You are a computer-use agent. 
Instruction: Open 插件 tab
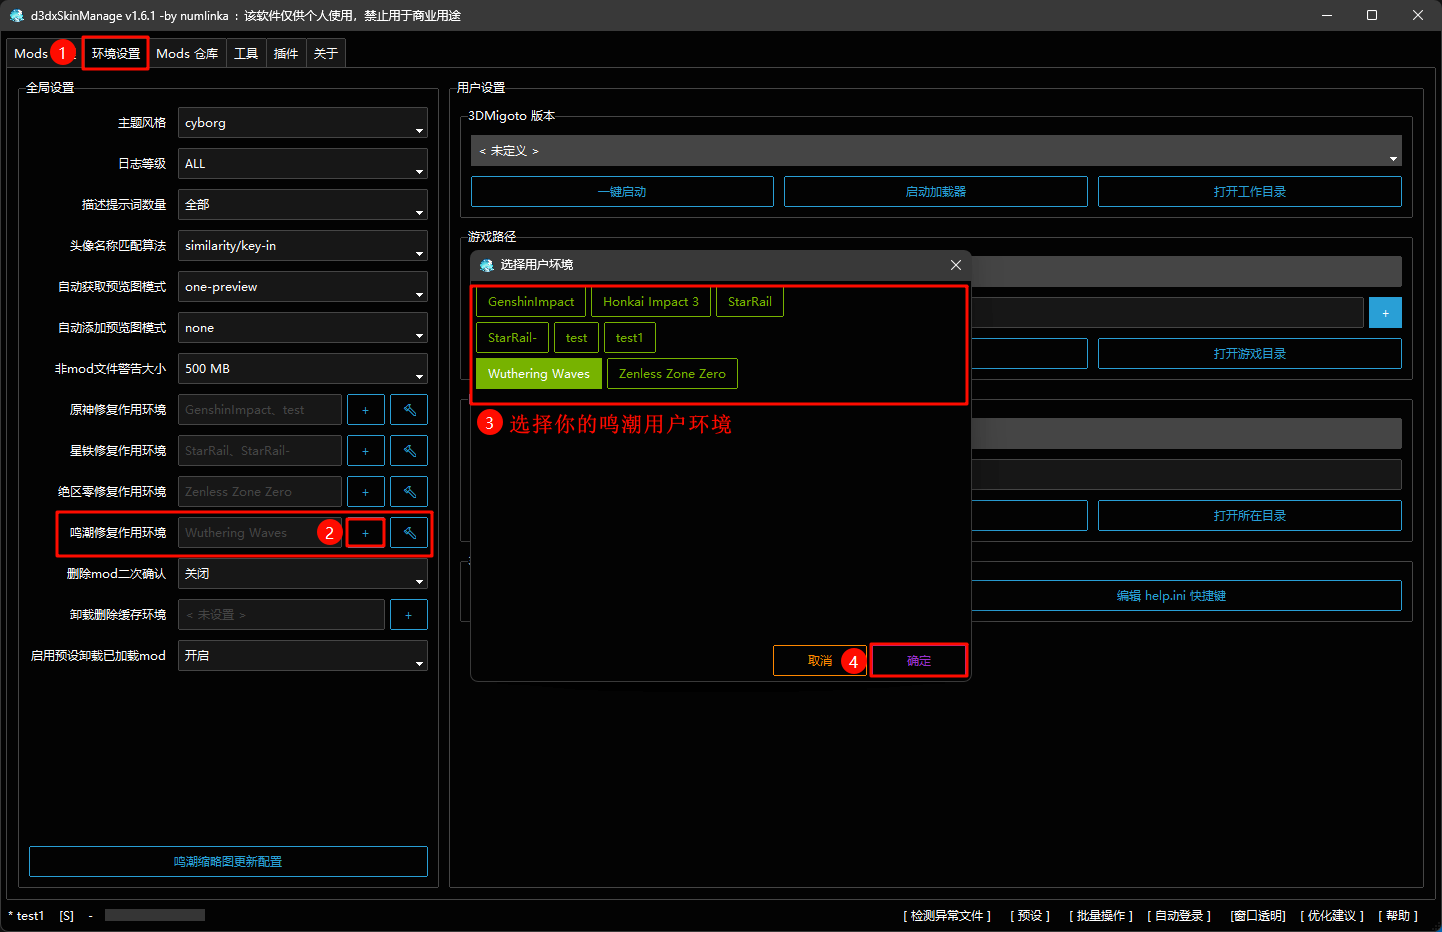pyautogui.click(x=286, y=53)
